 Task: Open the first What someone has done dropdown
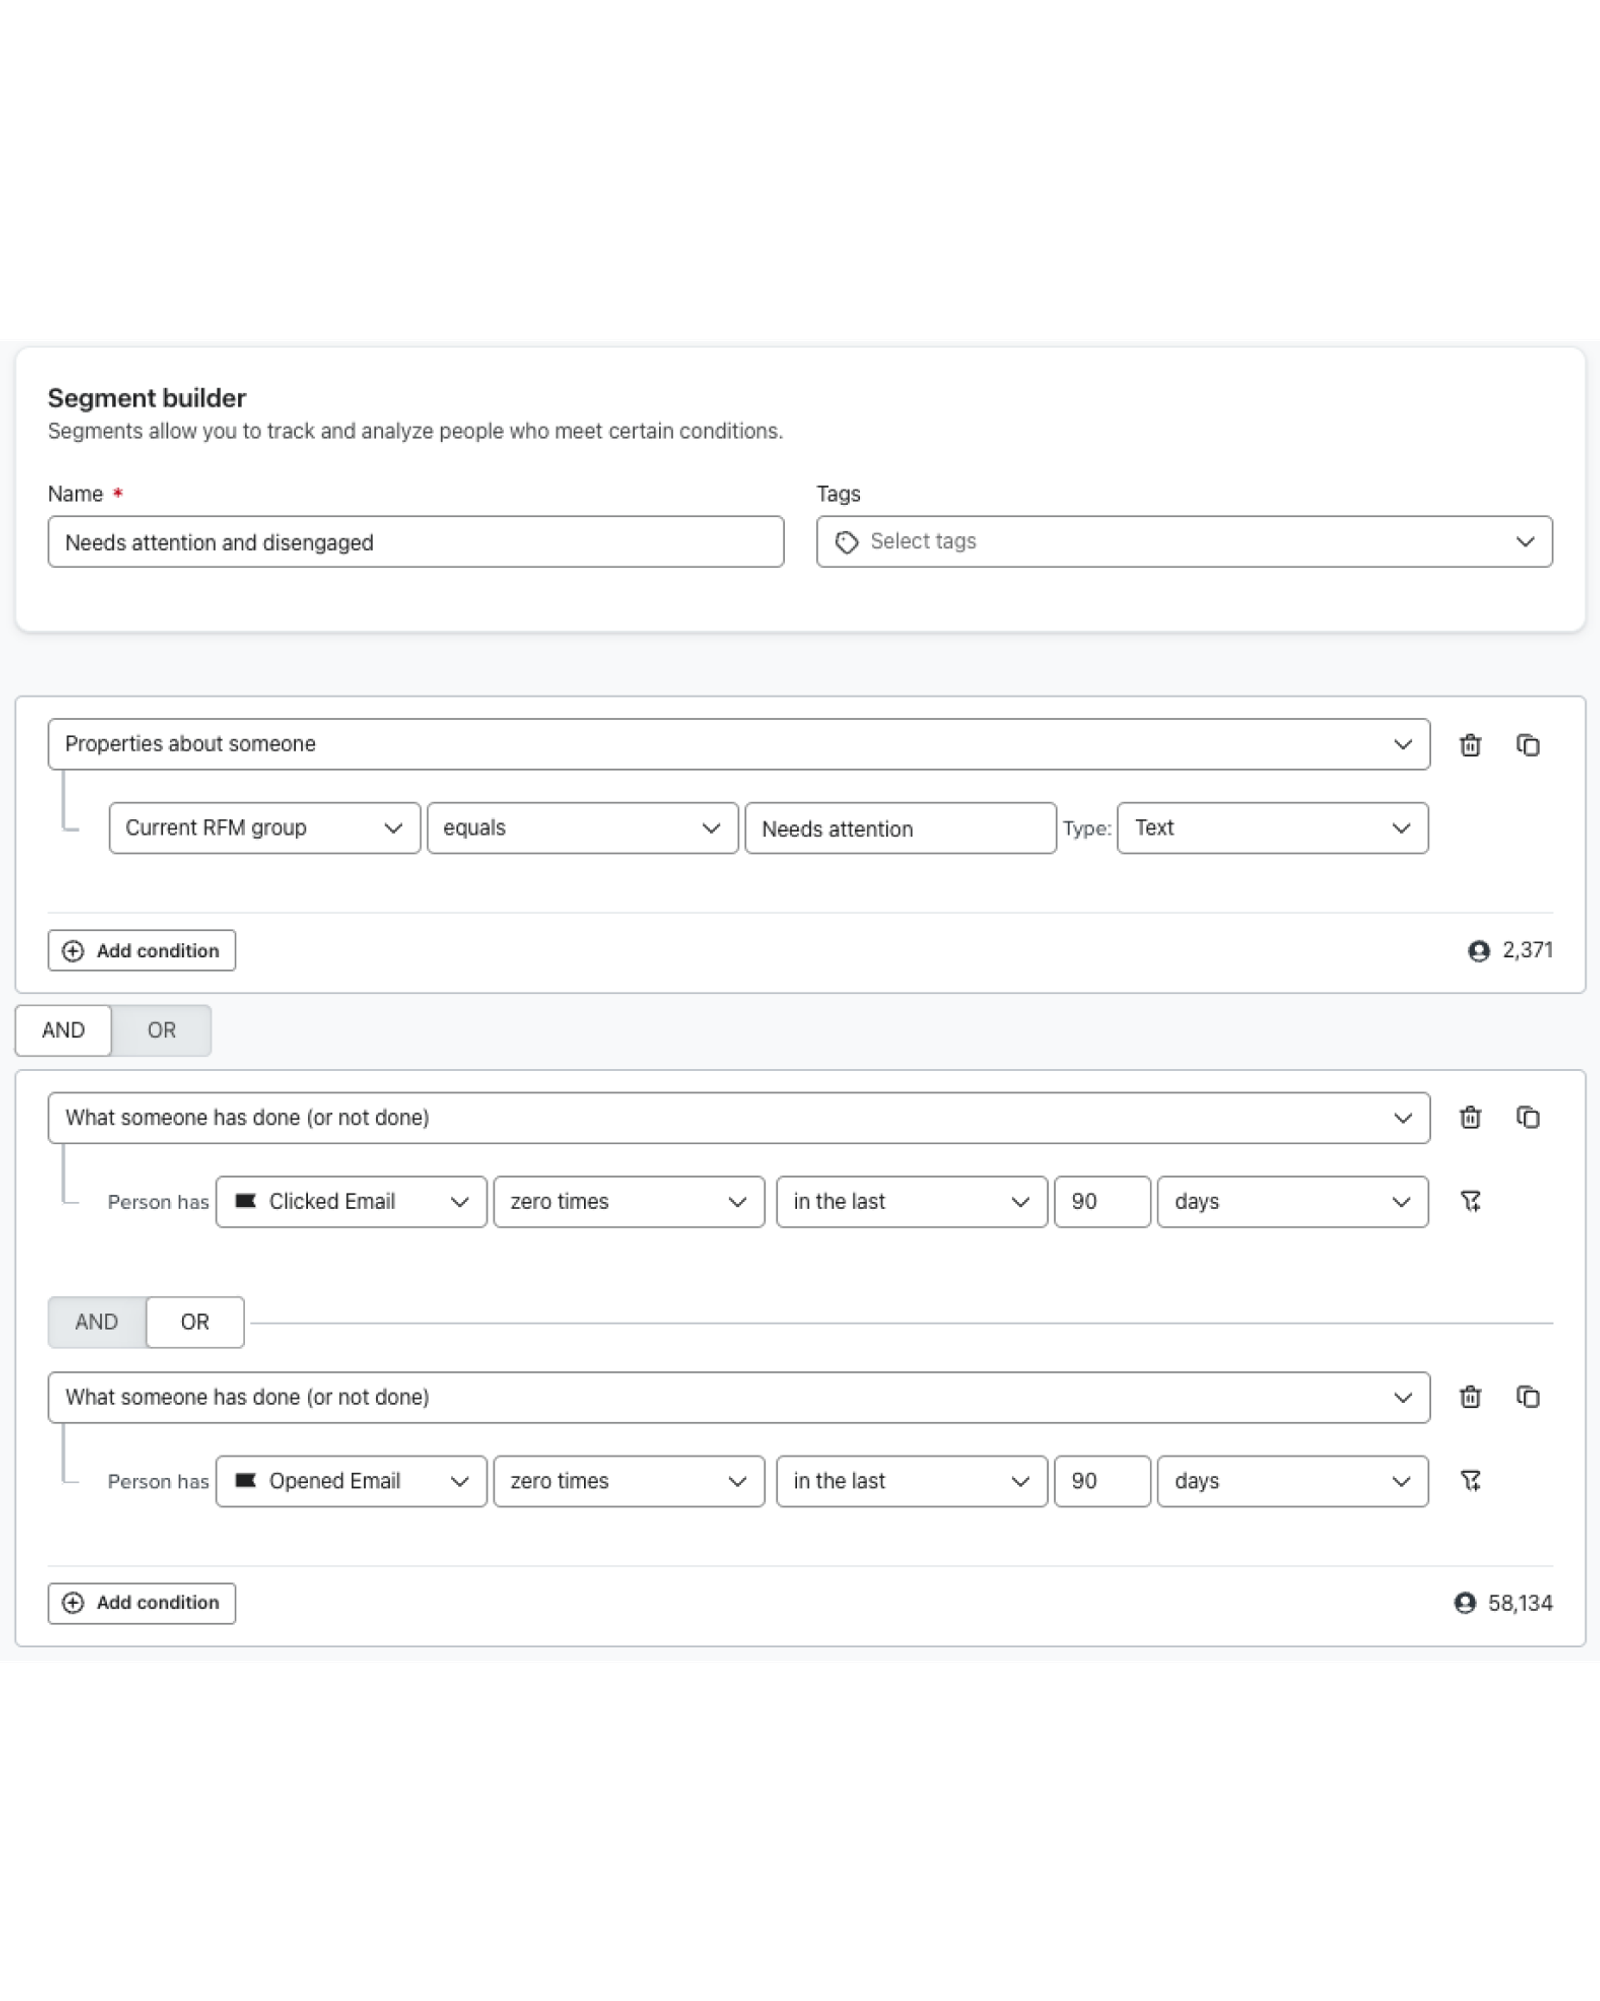click(739, 1118)
